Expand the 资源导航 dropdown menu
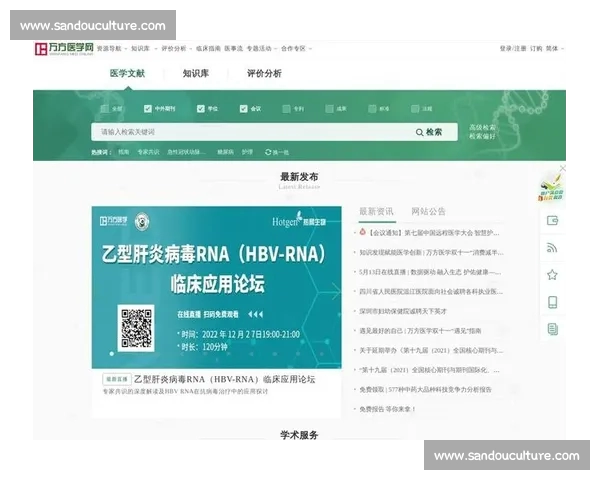Image resolution: width=600 pixels, height=480 pixels. point(112,49)
